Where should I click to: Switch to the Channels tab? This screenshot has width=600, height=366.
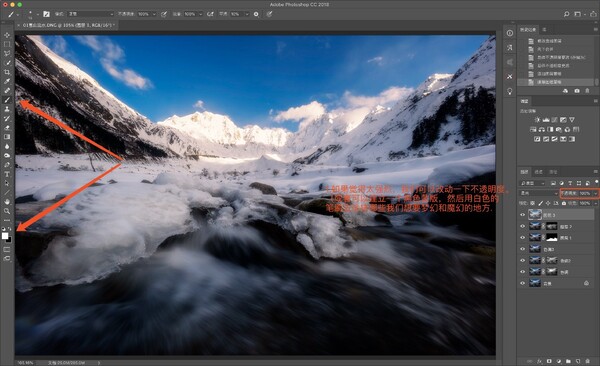point(539,172)
